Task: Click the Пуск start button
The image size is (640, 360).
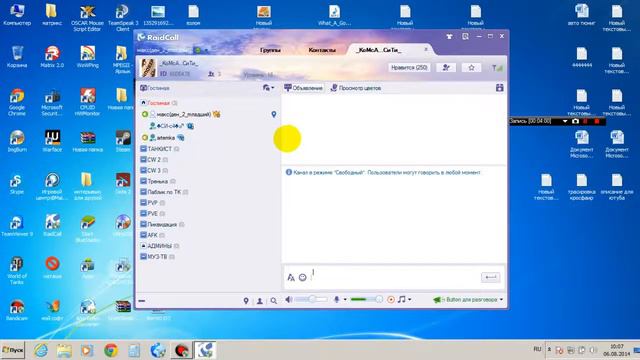Action: (x=13, y=350)
